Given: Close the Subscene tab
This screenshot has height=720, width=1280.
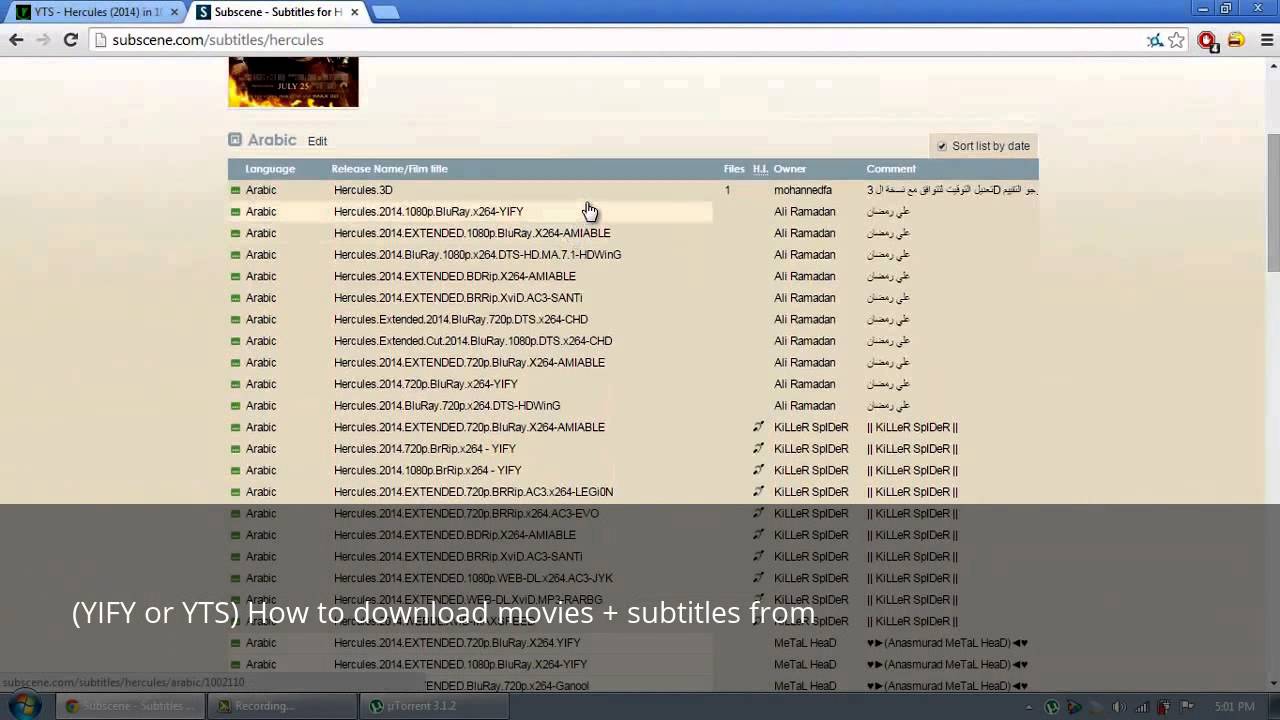Looking at the screenshot, I should (x=354, y=12).
